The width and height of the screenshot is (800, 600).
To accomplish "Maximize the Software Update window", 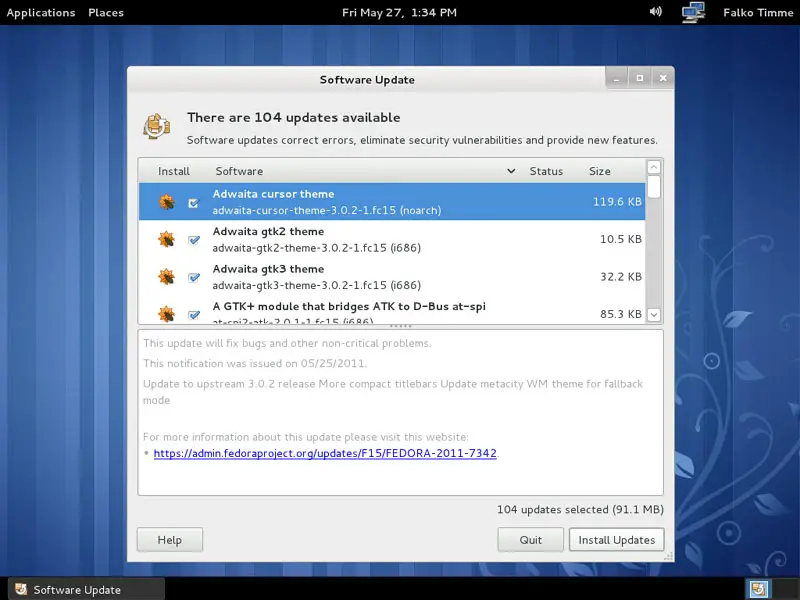I will pos(639,78).
